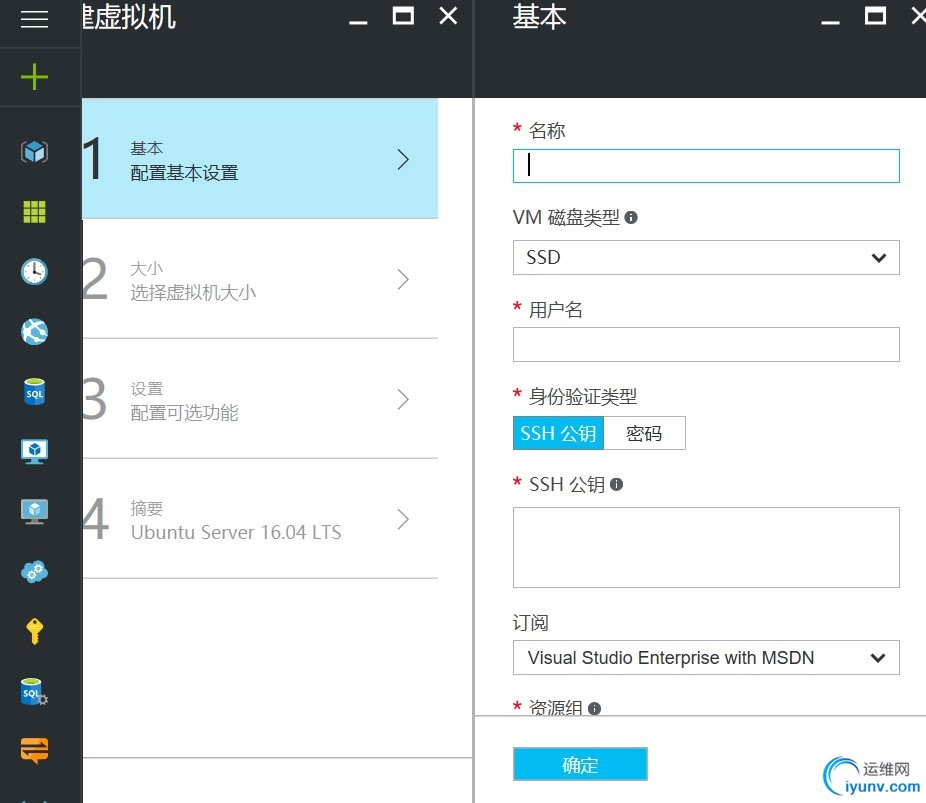Click the 确定 button

click(580, 764)
